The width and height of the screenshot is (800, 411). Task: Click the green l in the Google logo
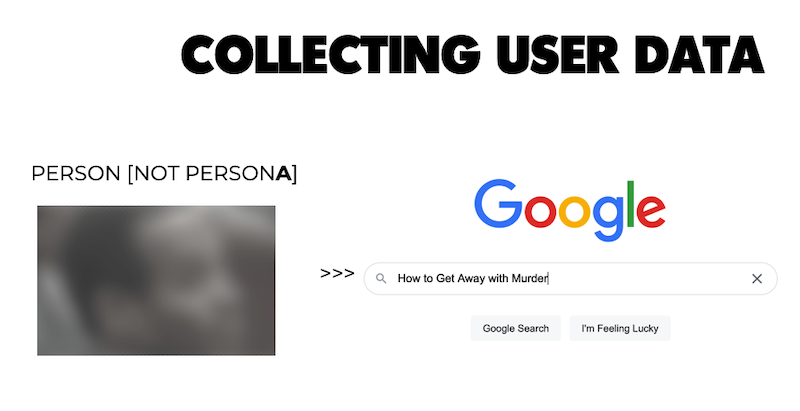[631, 204]
